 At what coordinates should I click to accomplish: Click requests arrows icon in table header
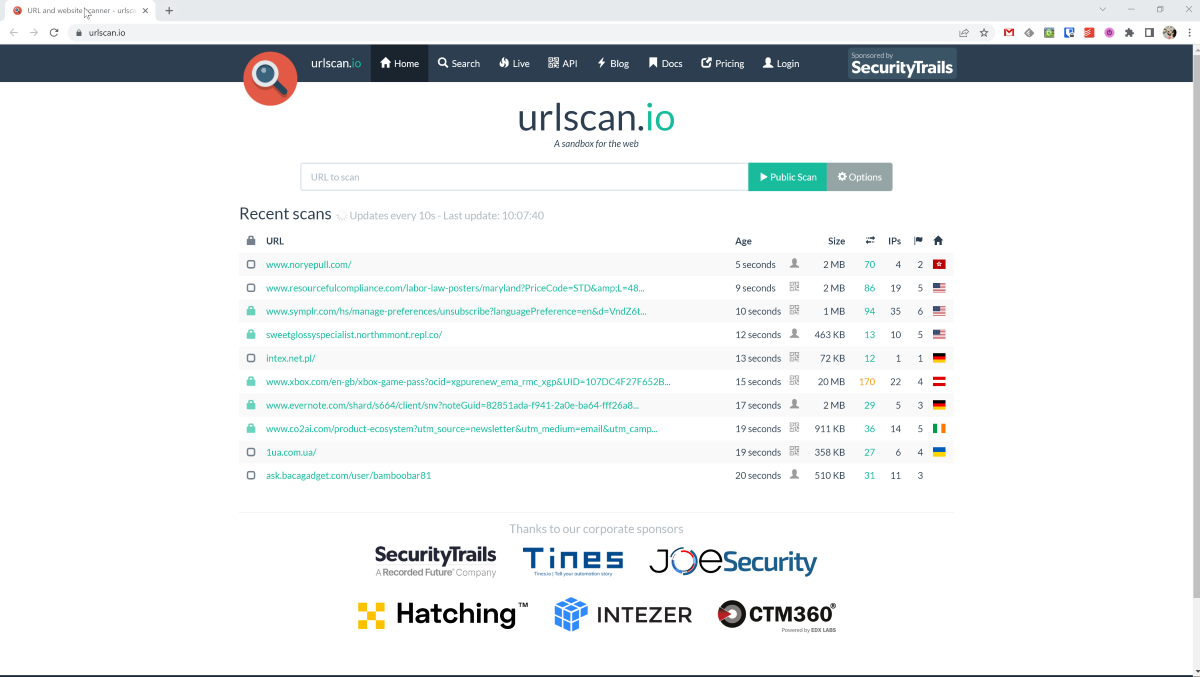[870, 241]
